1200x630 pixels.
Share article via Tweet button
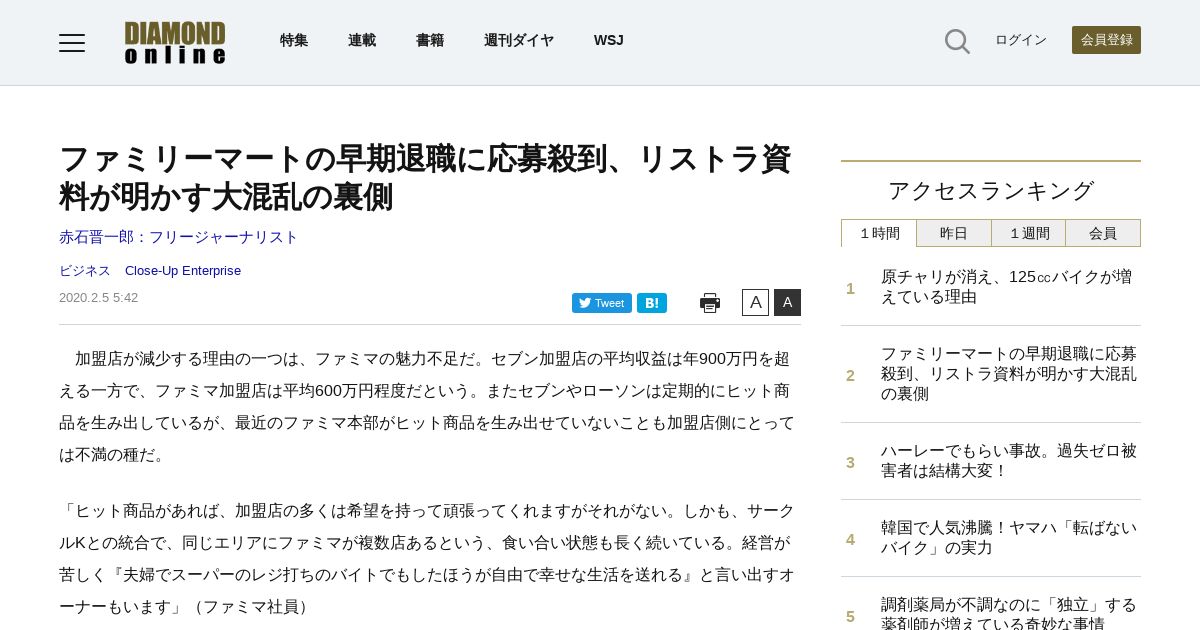[x=602, y=303]
